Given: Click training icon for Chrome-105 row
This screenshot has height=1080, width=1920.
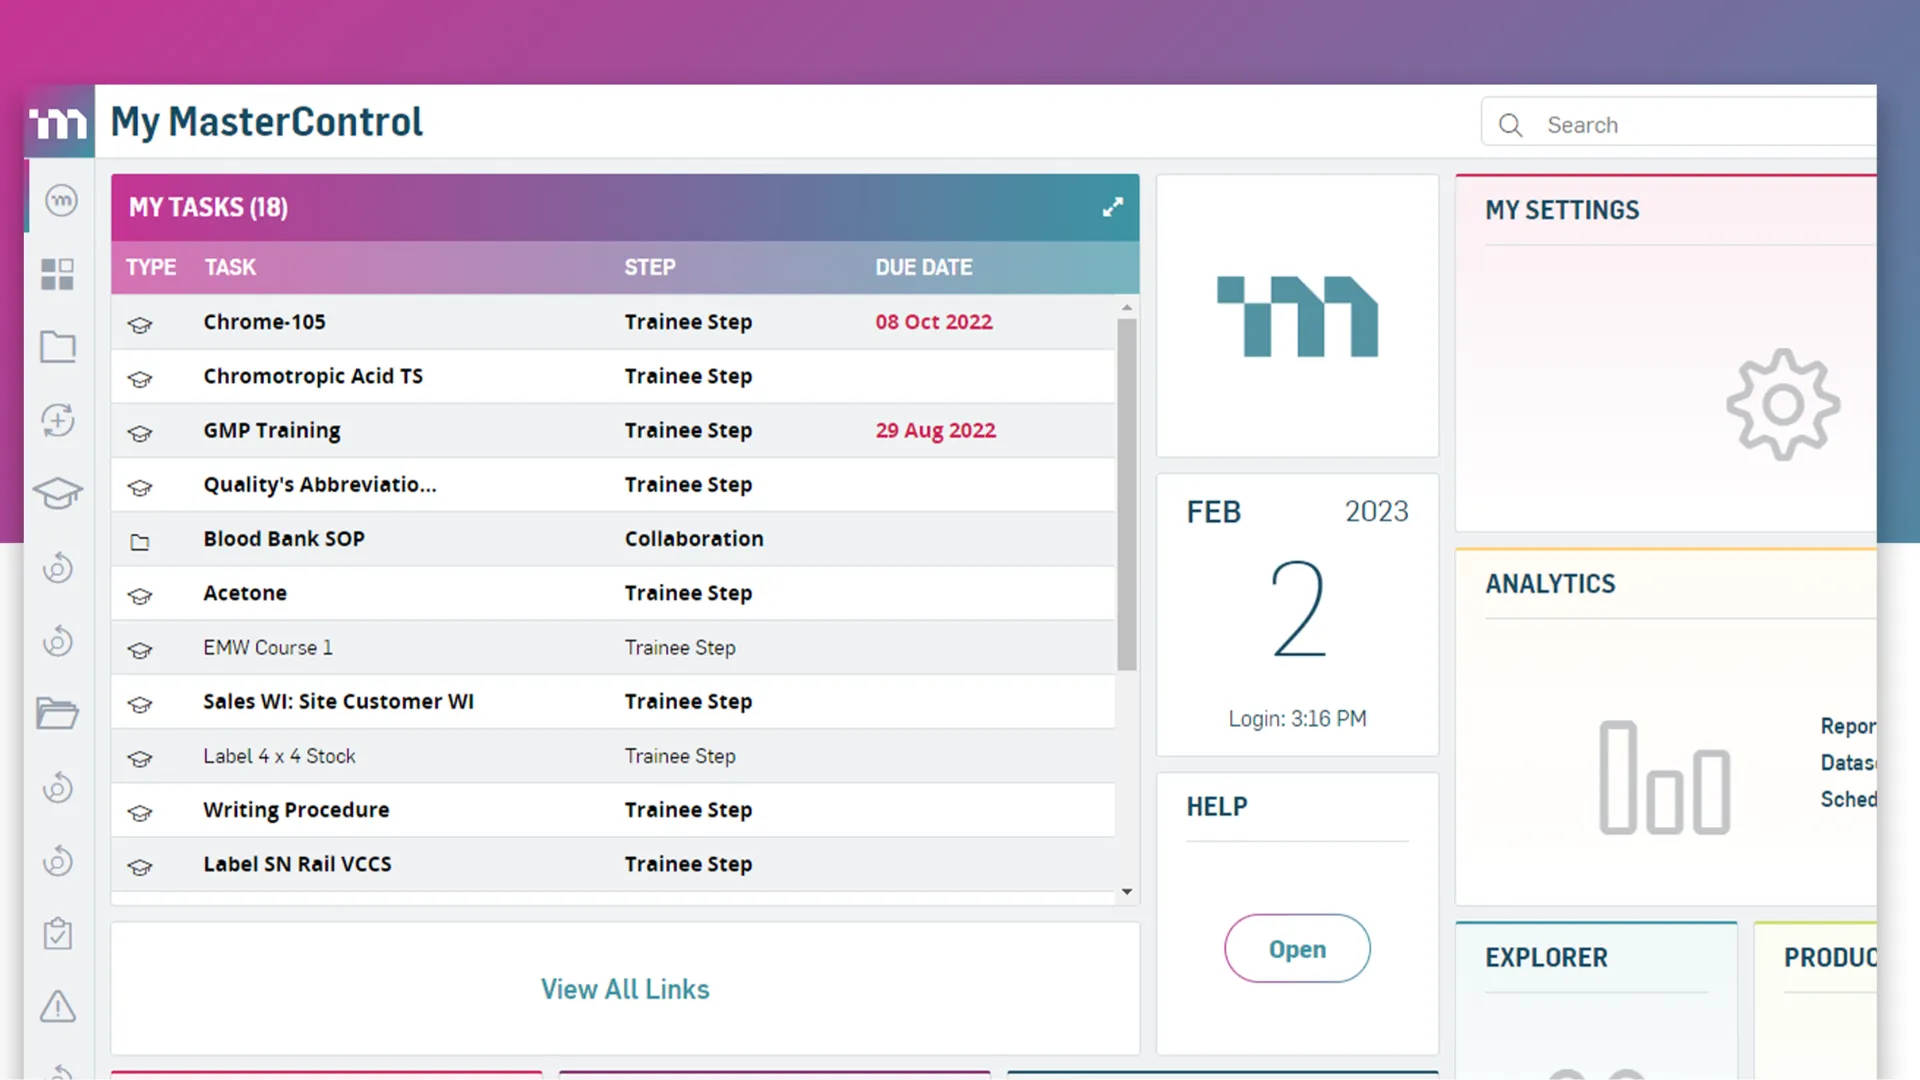Looking at the screenshot, I should tap(140, 324).
